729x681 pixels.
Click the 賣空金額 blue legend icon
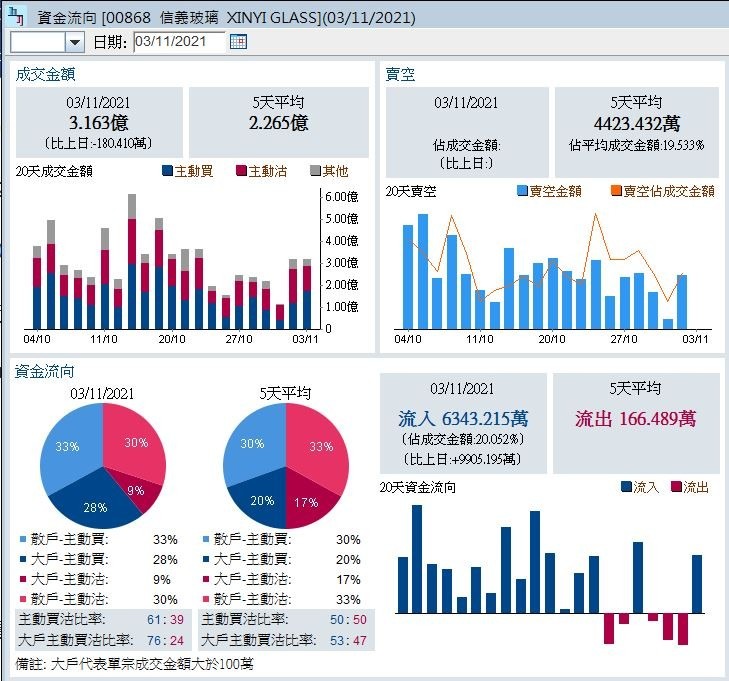[x=523, y=191]
